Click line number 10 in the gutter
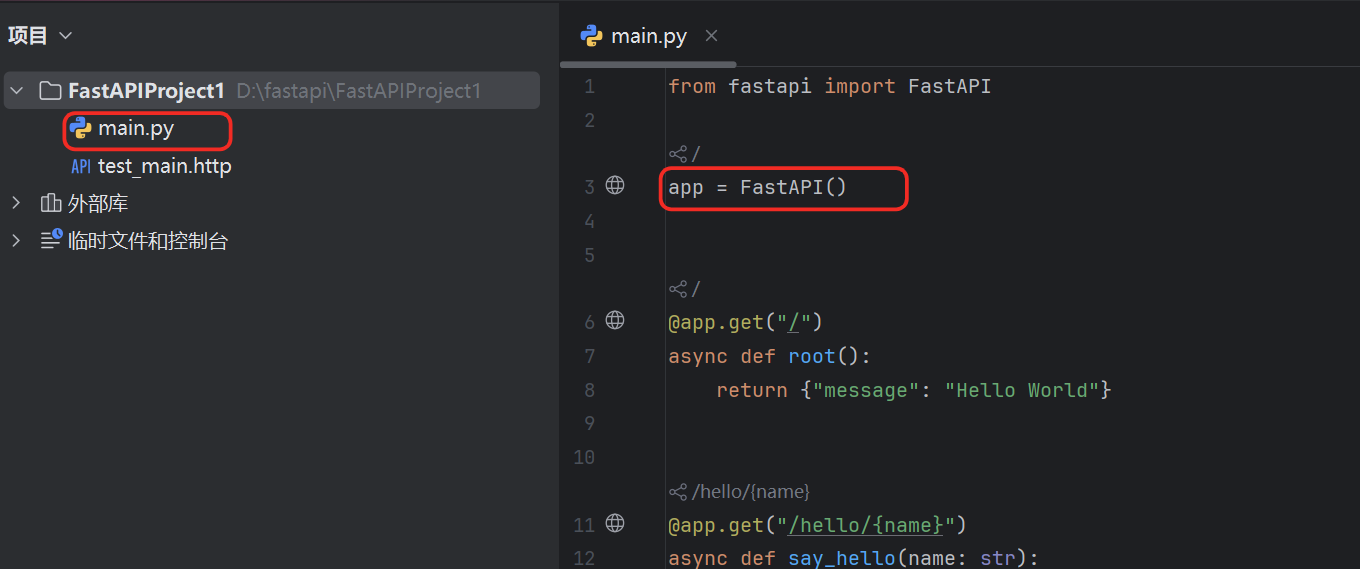1360x569 pixels. point(584,458)
